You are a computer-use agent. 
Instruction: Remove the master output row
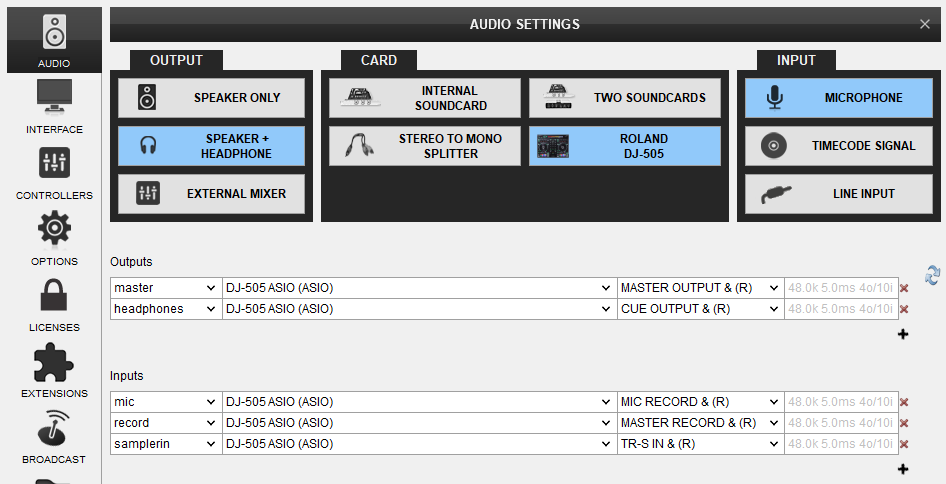click(904, 288)
